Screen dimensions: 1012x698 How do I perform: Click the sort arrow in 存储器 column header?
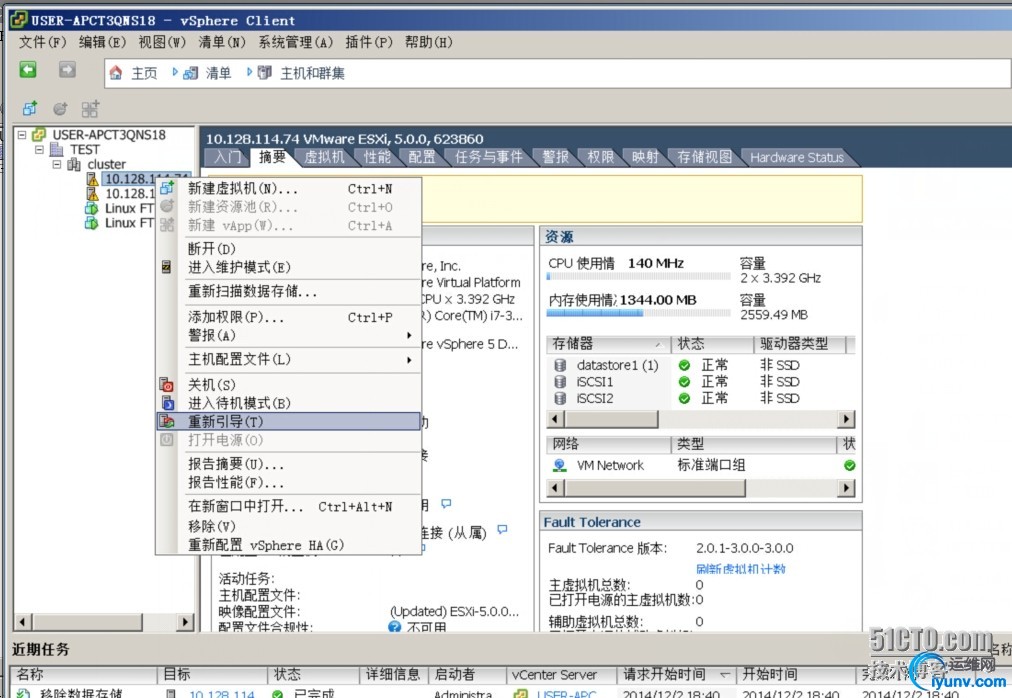click(658, 345)
